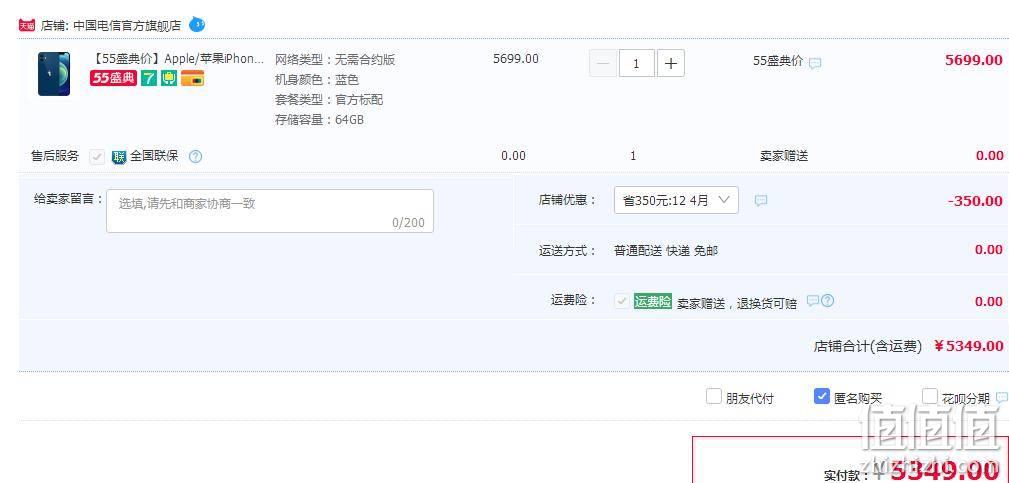This screenshot has width=1009, height=483.
Task: Click the unit price 5699.00
Action: click(516, 59)
